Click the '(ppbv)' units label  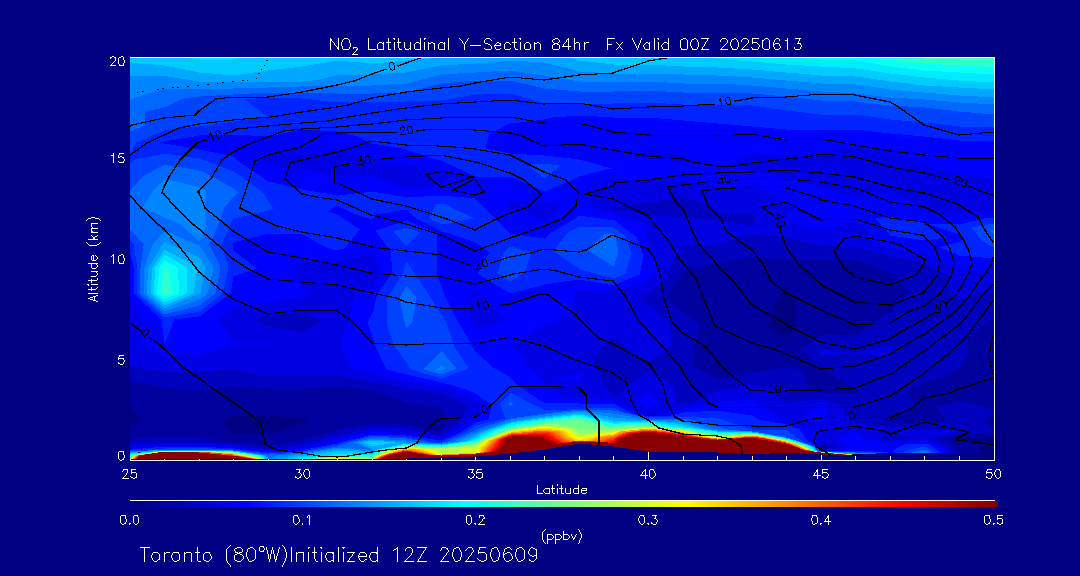coord(562,537)
